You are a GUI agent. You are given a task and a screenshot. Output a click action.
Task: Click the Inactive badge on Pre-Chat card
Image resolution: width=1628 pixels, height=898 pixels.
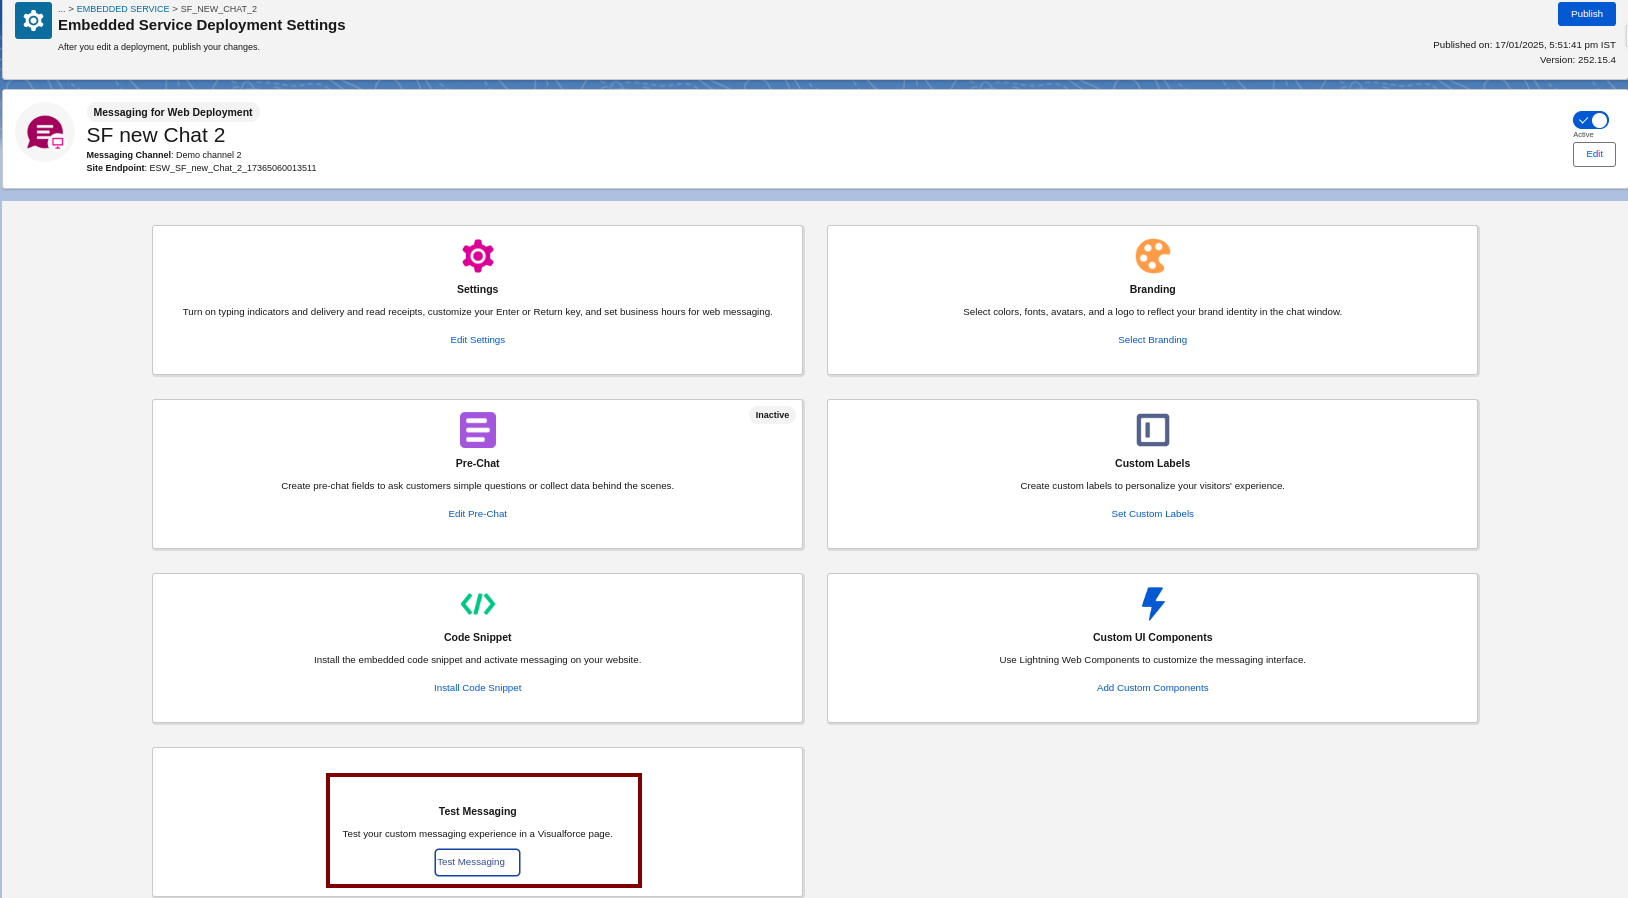[772, 415]
